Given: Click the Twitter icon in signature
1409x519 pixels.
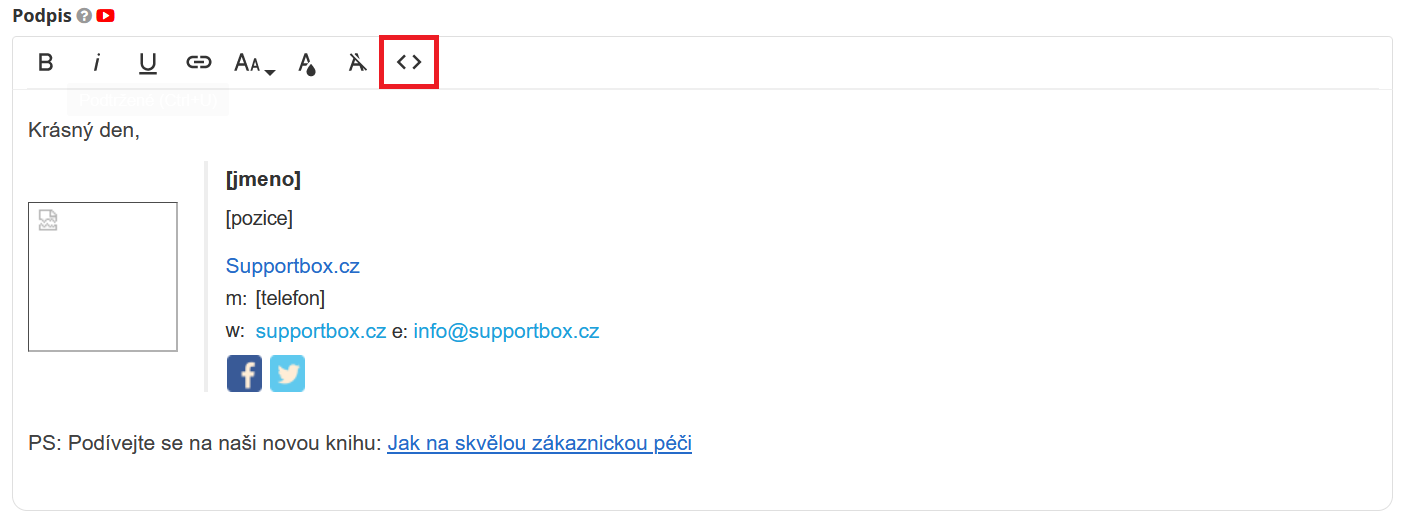Looking at the screenshot, I should 287,374.
